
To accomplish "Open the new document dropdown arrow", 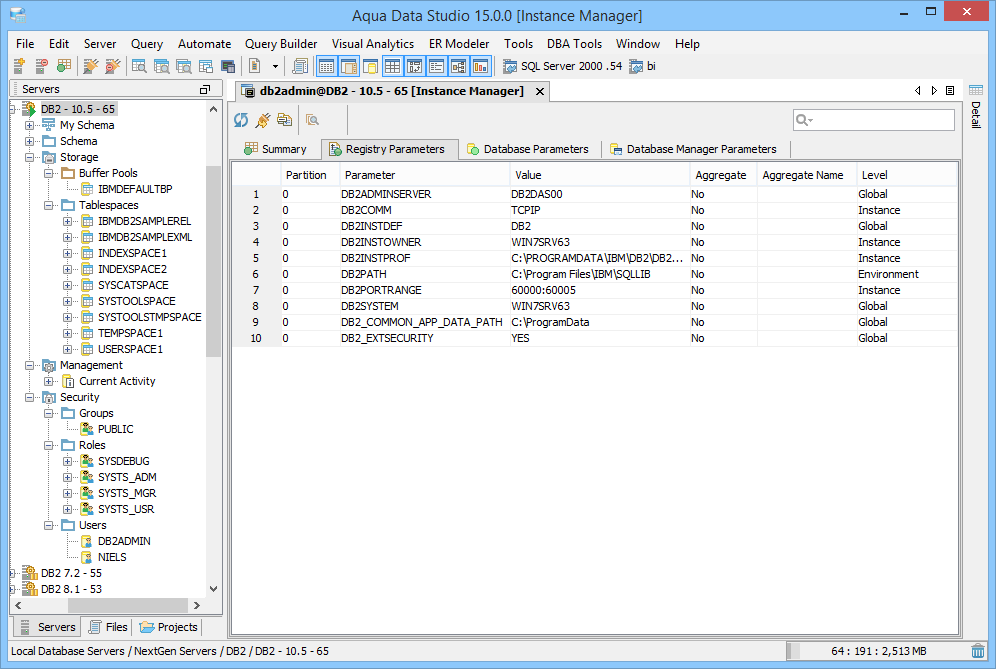I will point(275,66).
